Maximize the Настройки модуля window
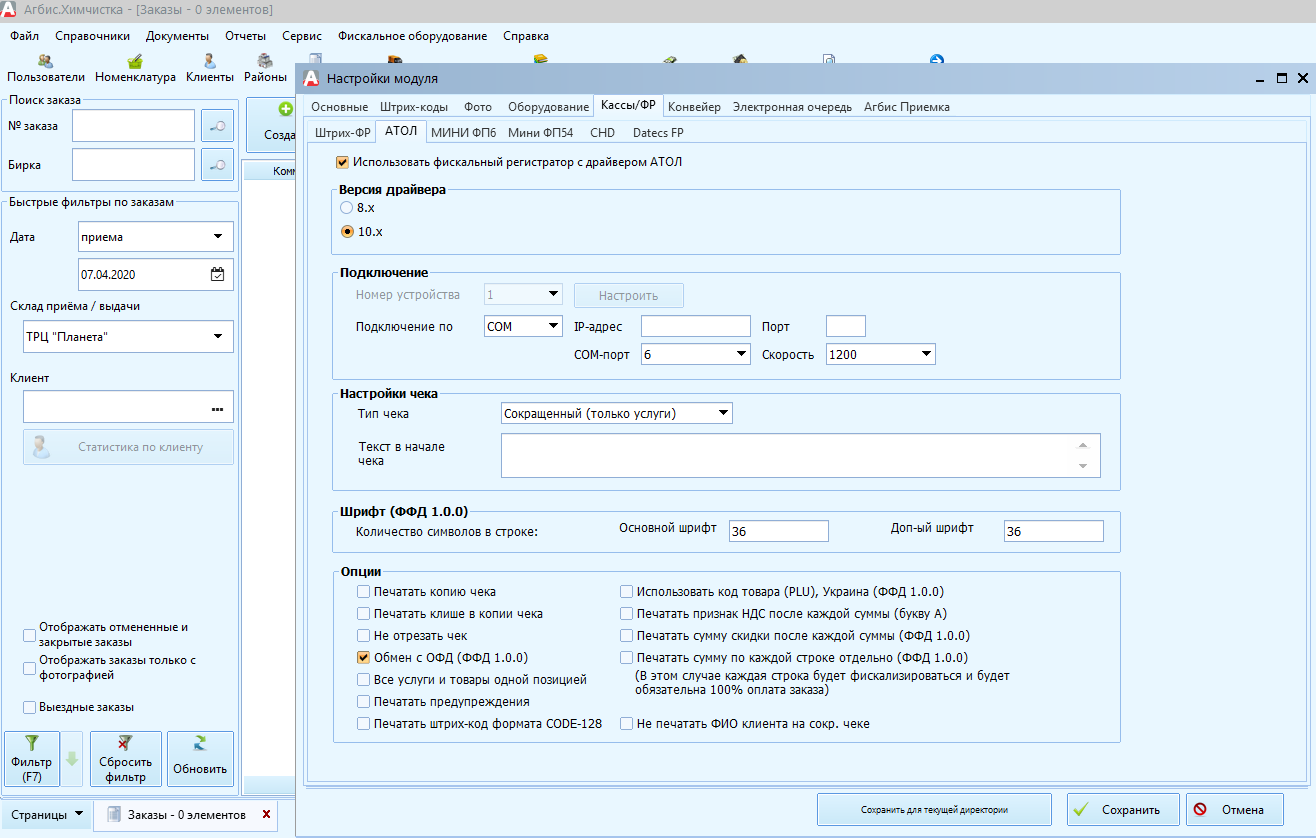1316x838 pixels. (1282, 78)
